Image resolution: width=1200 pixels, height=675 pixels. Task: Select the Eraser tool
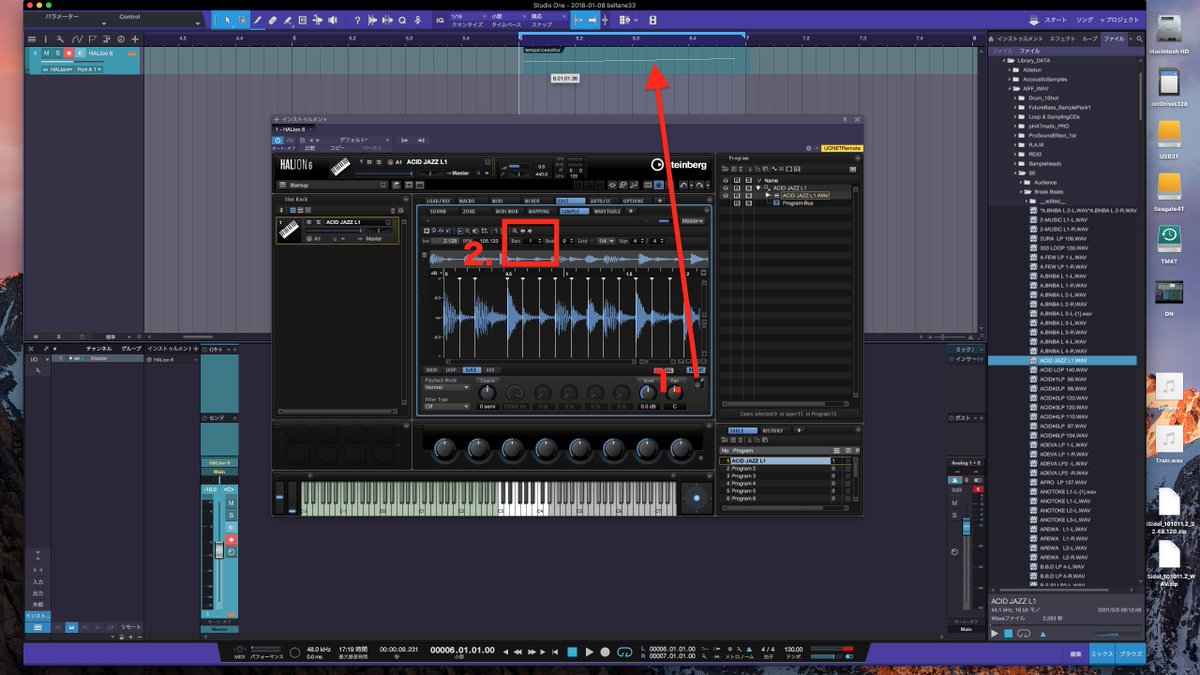[273, 19]
